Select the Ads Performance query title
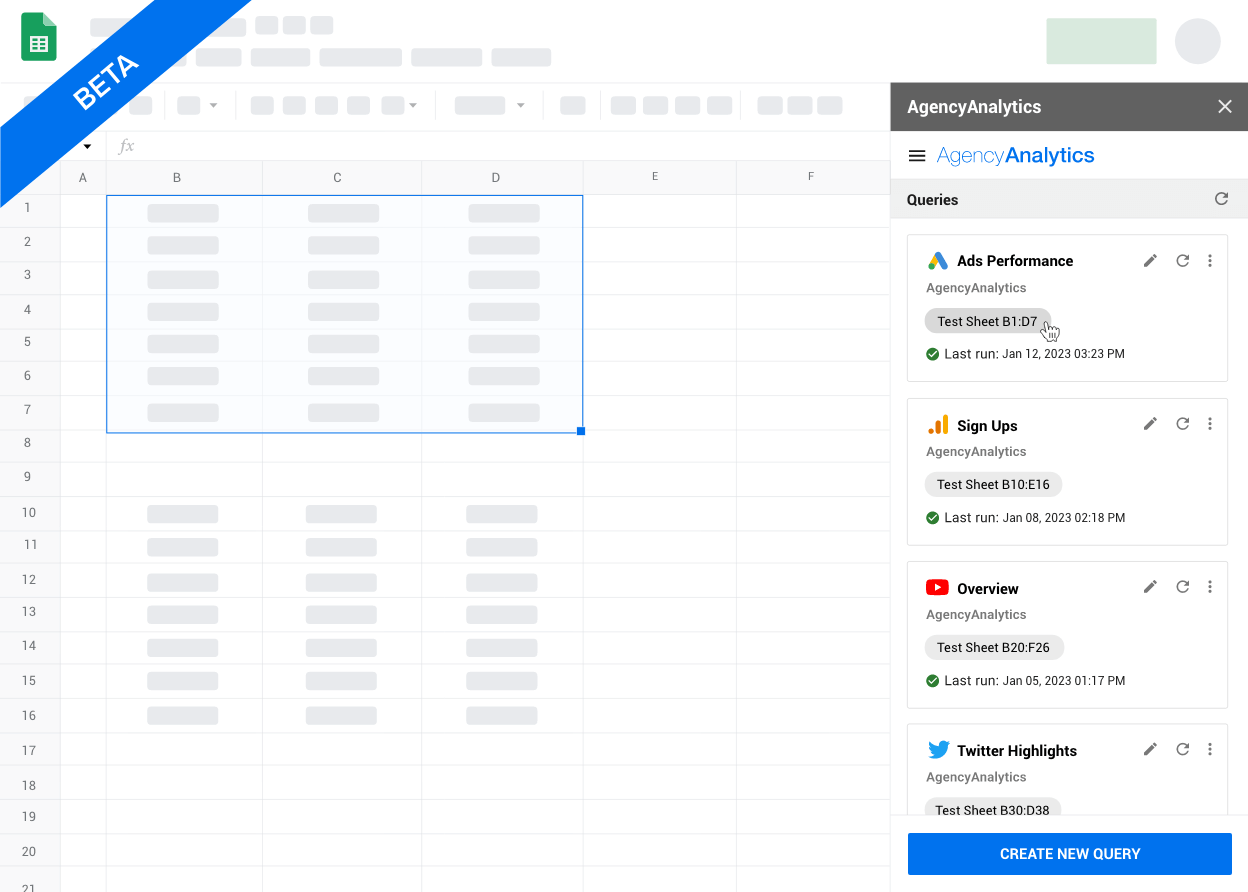 coord(1015,261)
